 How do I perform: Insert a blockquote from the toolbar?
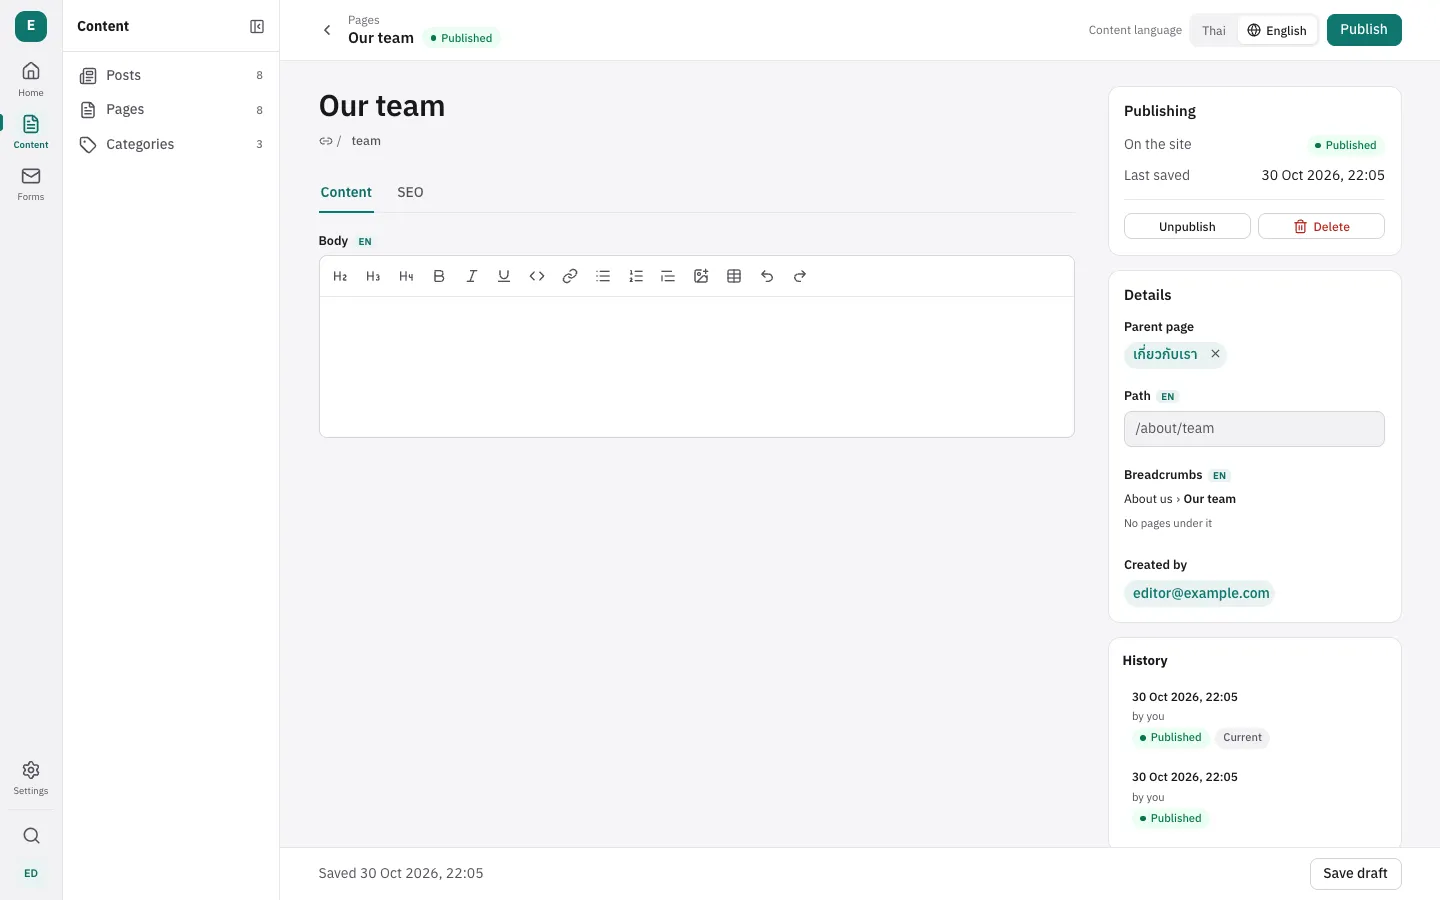(668, 277)
